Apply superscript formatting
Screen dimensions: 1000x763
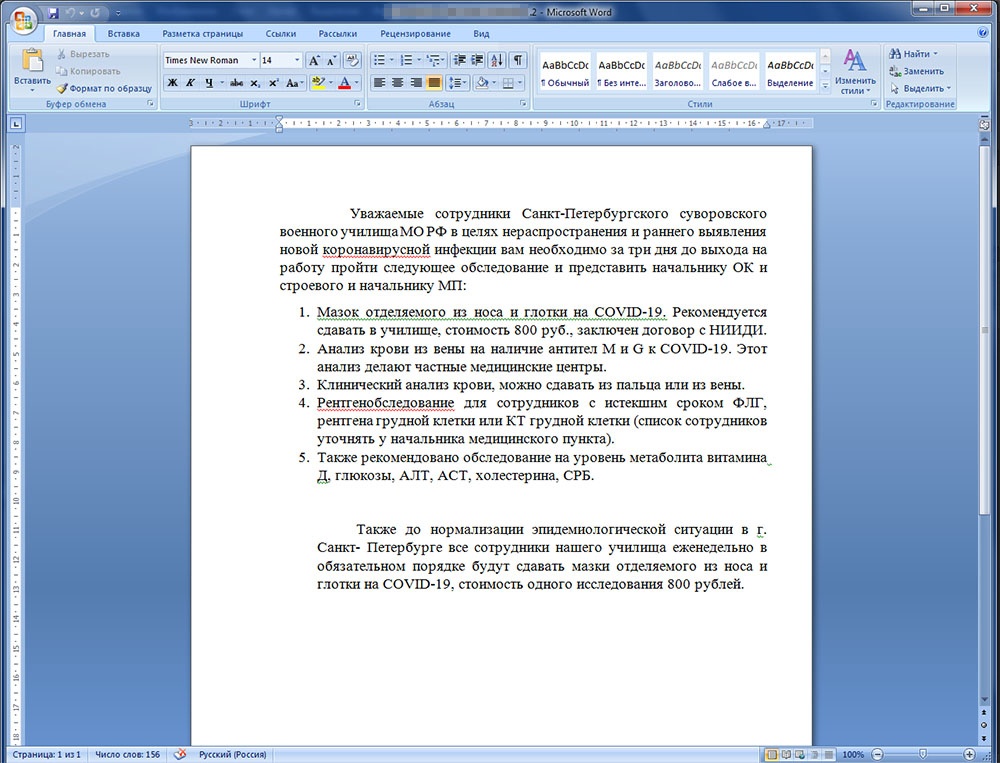pyautogui.click(x=274, y=83)
